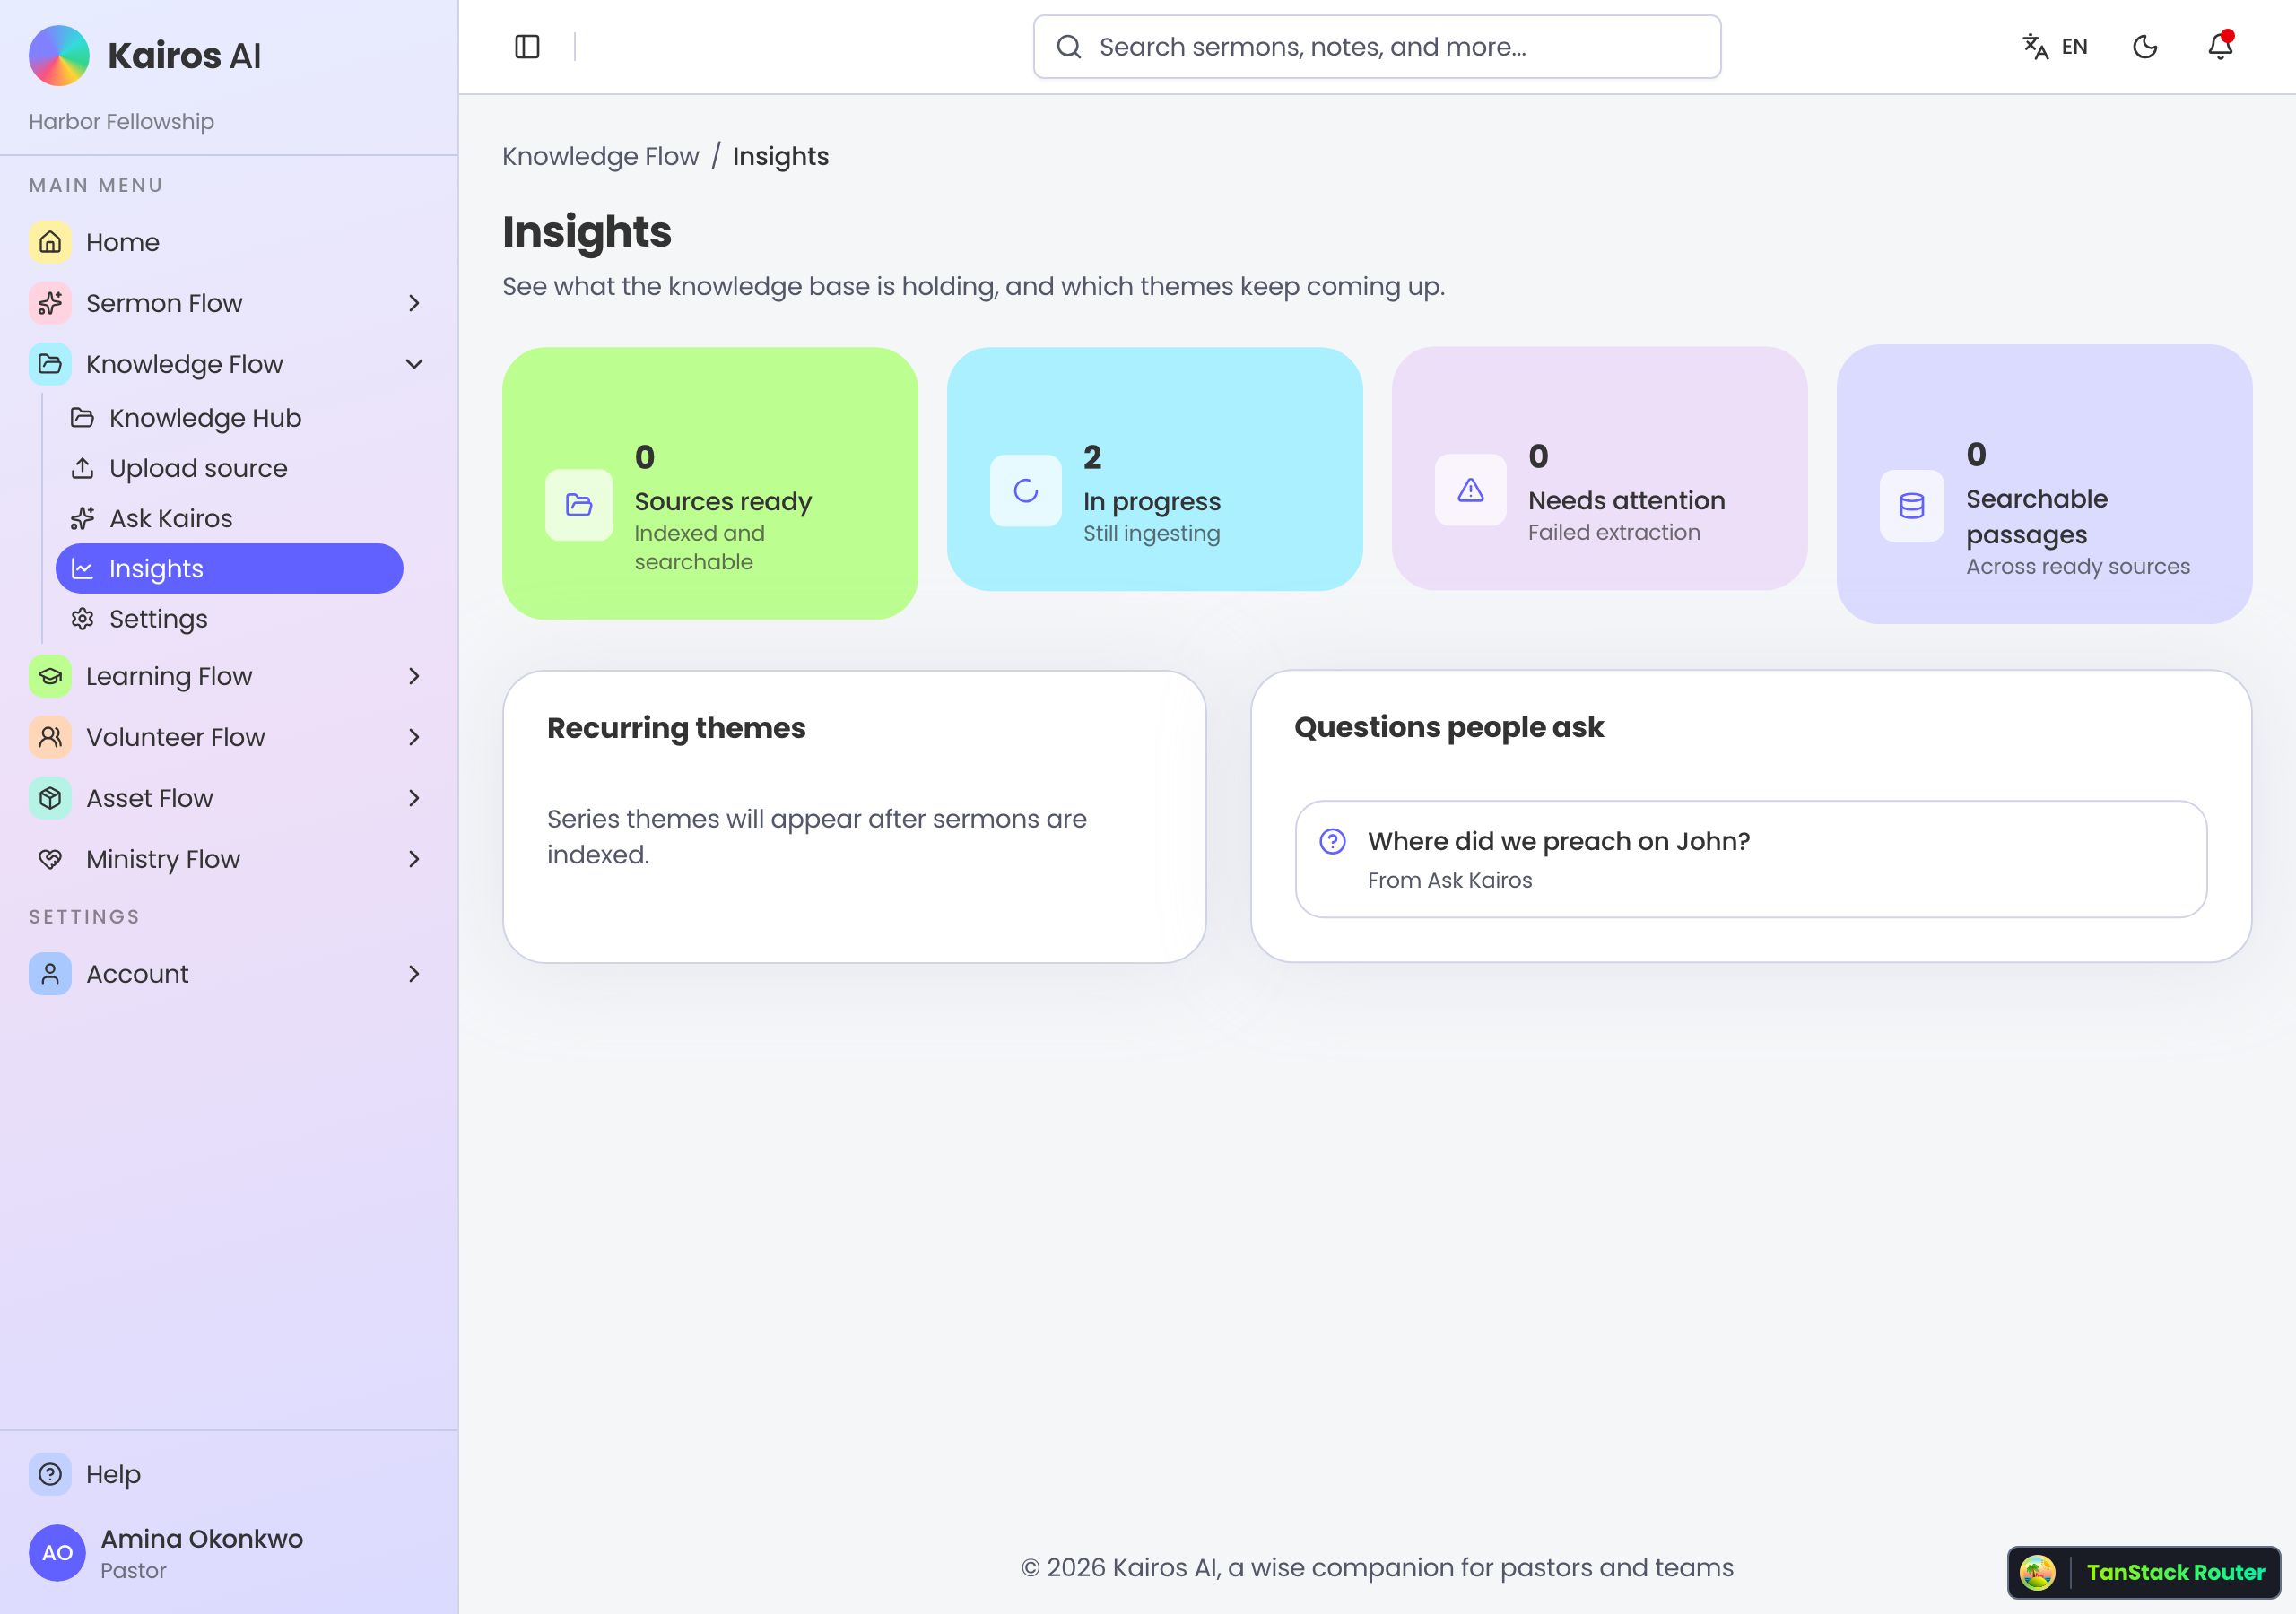The height and width of the screenshot is (1614, 2296).
Task: Open Ask Kairos menu item
Action: [229, 518]
